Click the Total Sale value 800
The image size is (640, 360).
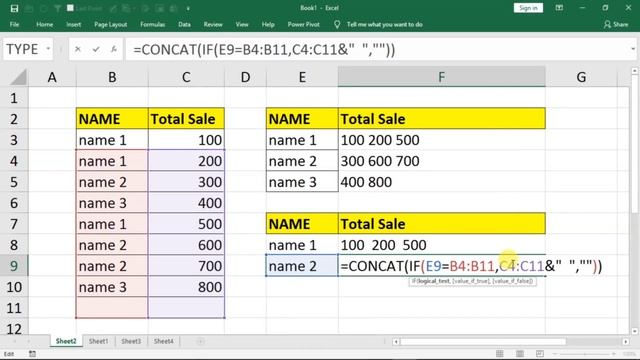tap(186, 287)
